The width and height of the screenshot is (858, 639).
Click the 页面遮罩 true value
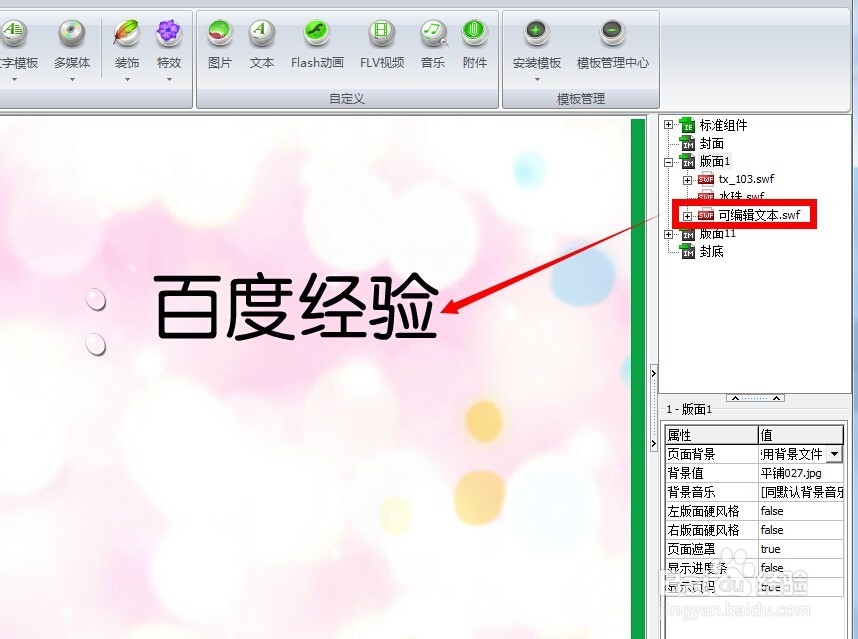coord(801,549)
